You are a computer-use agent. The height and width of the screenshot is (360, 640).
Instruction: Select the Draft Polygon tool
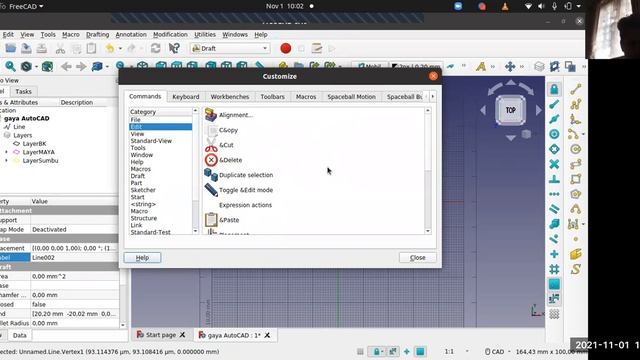(x=576, y=194)
